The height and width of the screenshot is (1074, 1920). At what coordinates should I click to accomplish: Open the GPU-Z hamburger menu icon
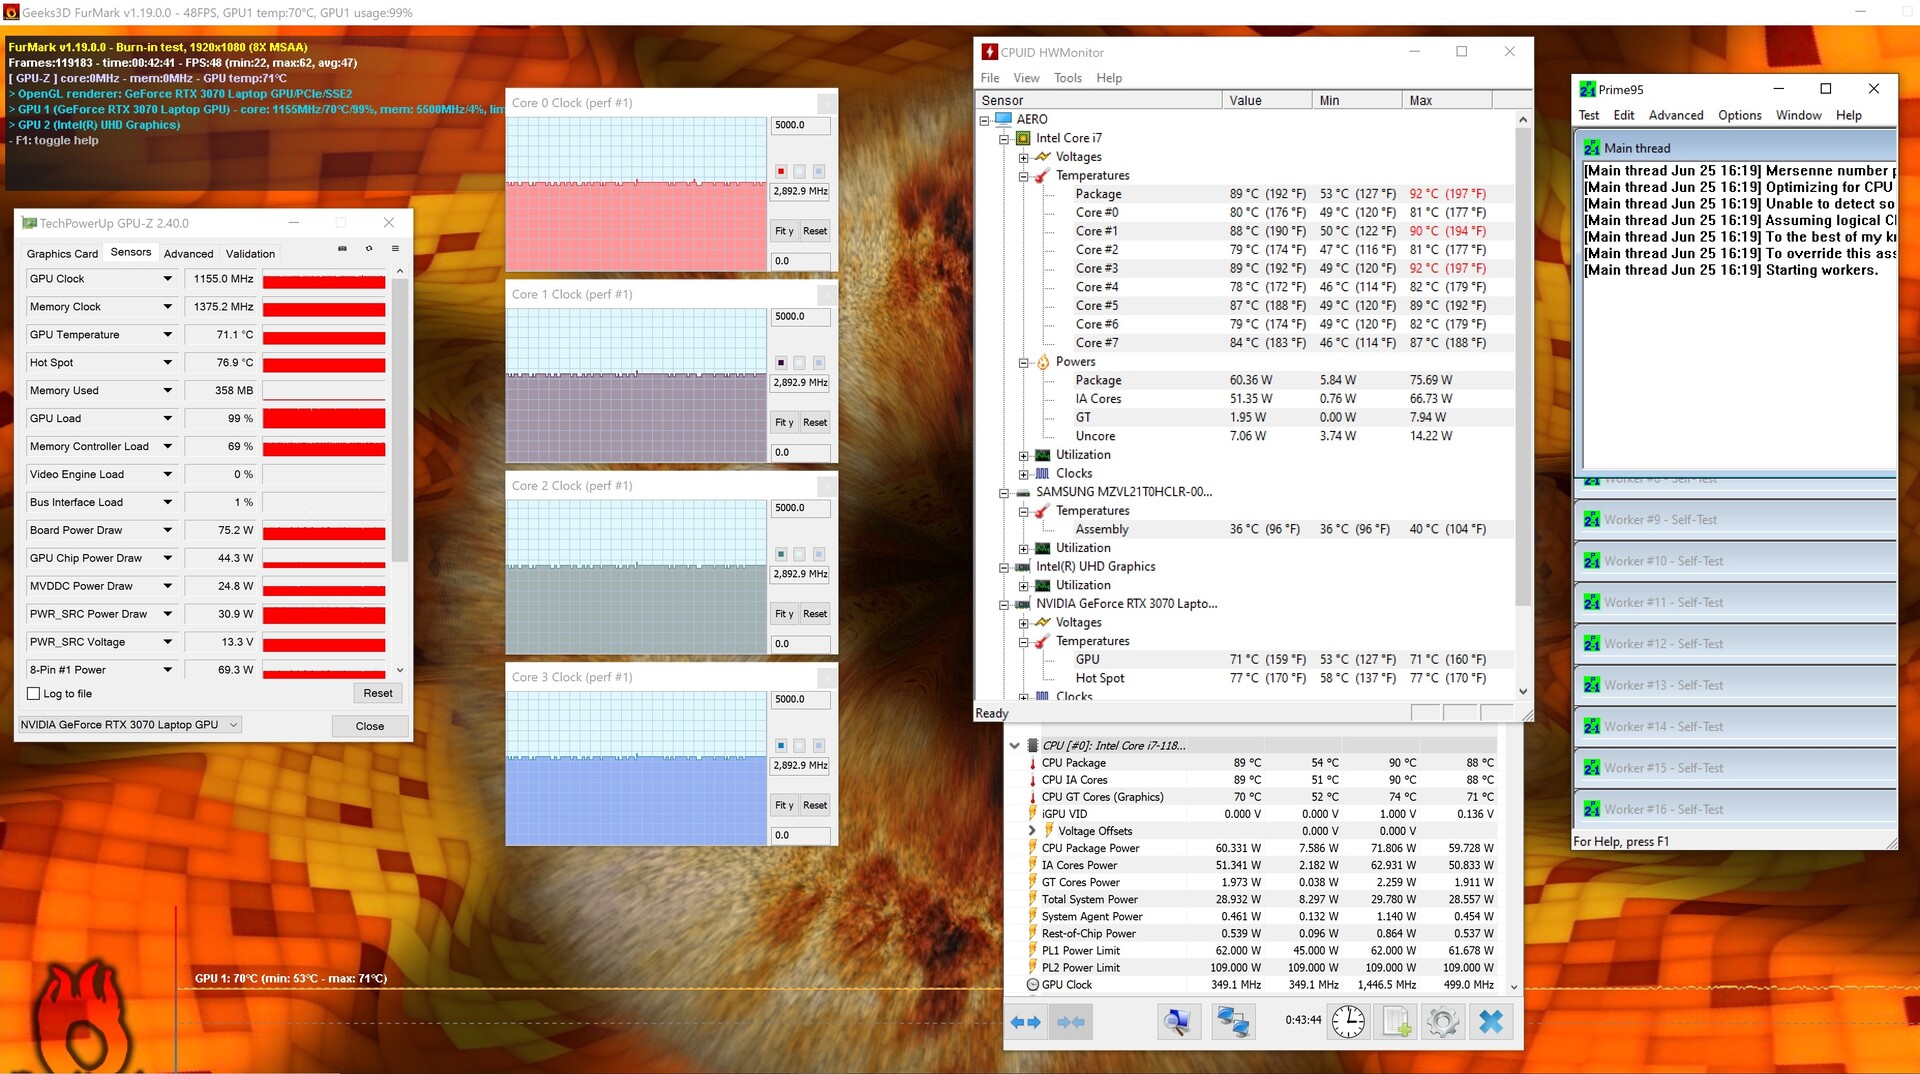[395, 248]
